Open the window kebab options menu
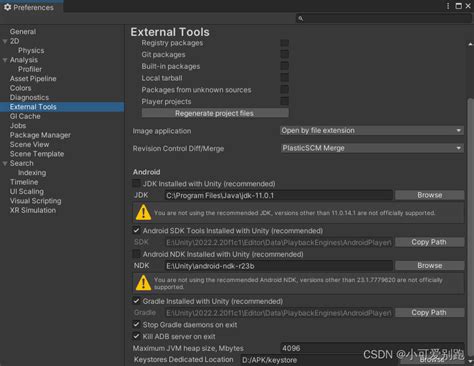 pyautogui.click(x=448, y=6)
